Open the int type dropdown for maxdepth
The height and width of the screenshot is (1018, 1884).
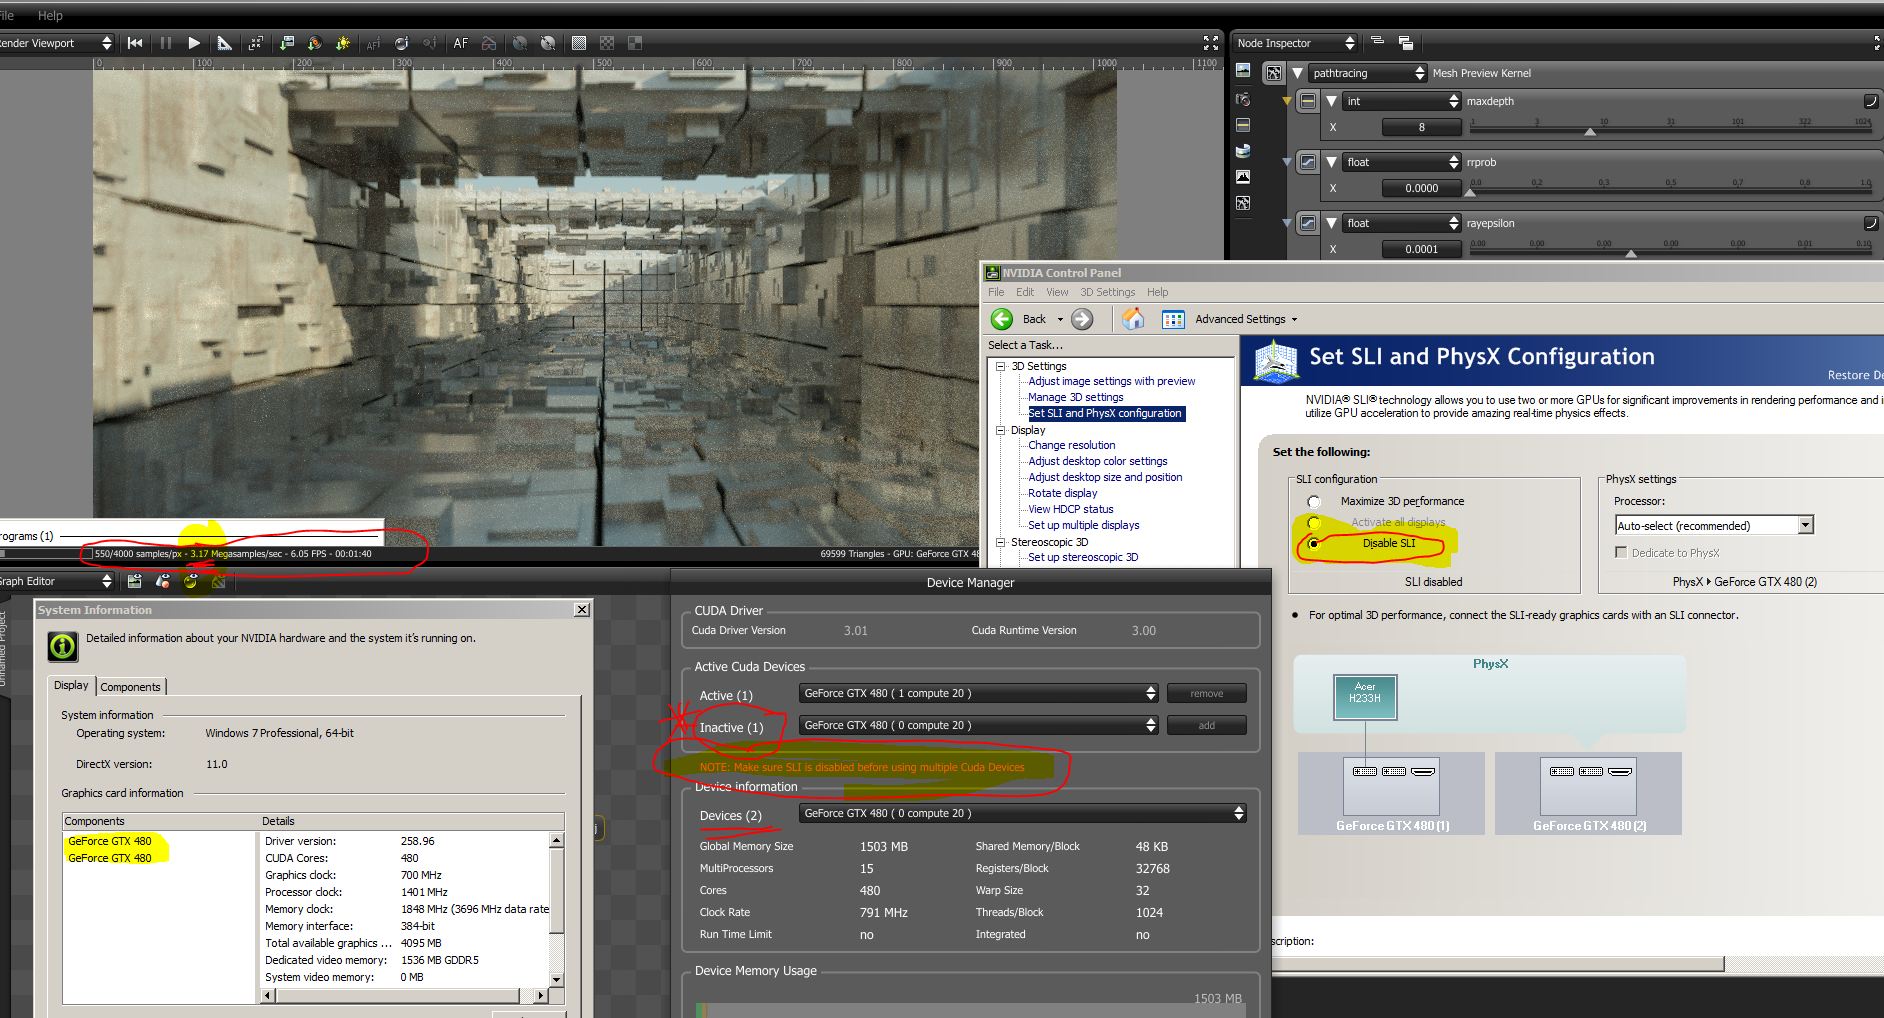coord(1402,101)
